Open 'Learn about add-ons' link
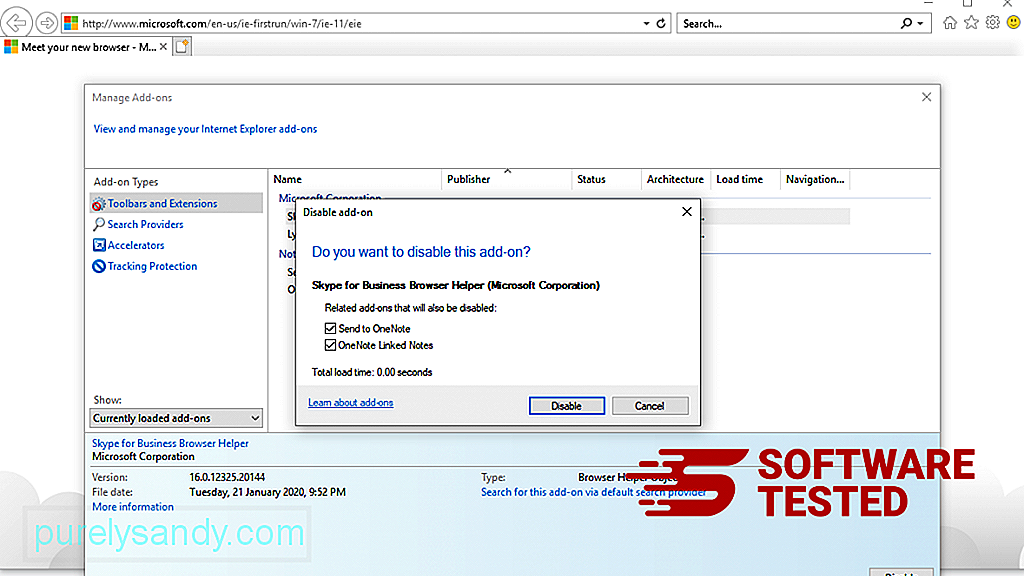This screenshot has width=1024, height=576. point(351,403)
